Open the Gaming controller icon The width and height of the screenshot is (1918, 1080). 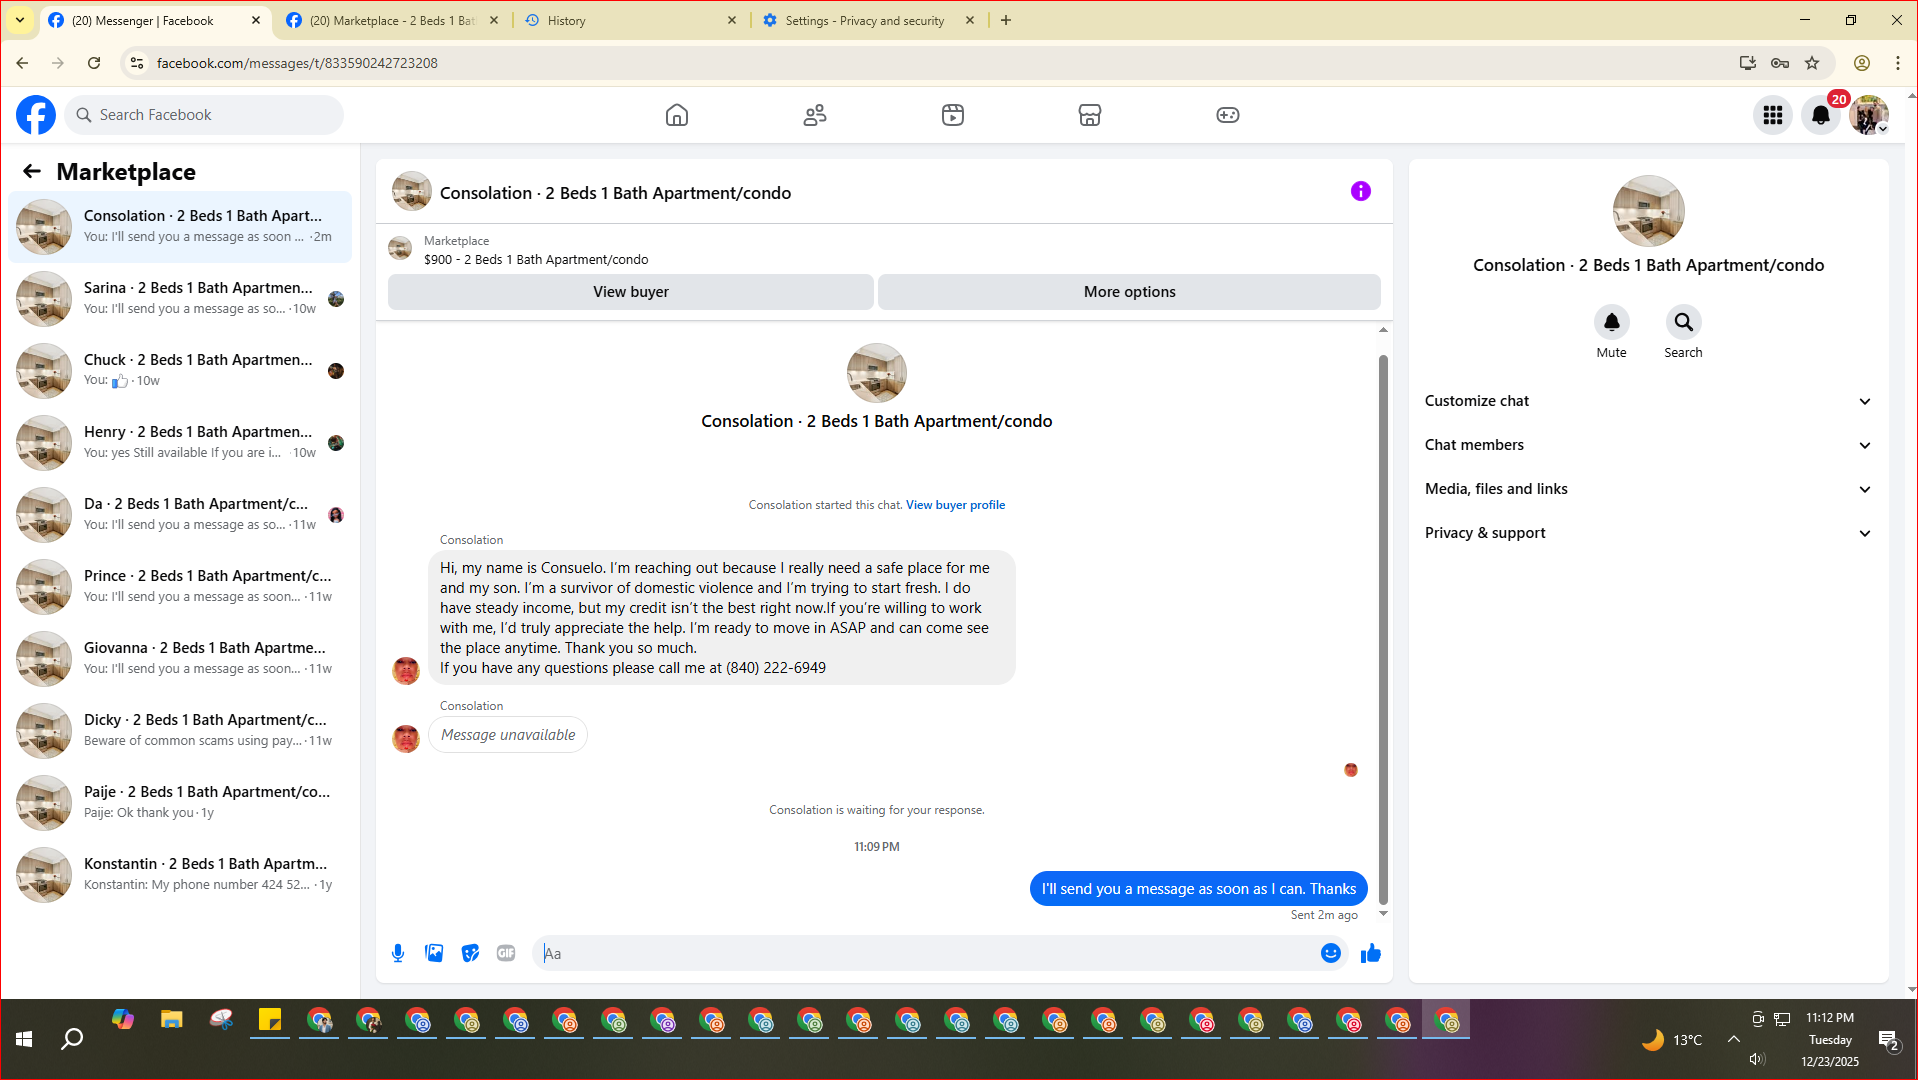pyautogui.click(x=1228, y=115)
